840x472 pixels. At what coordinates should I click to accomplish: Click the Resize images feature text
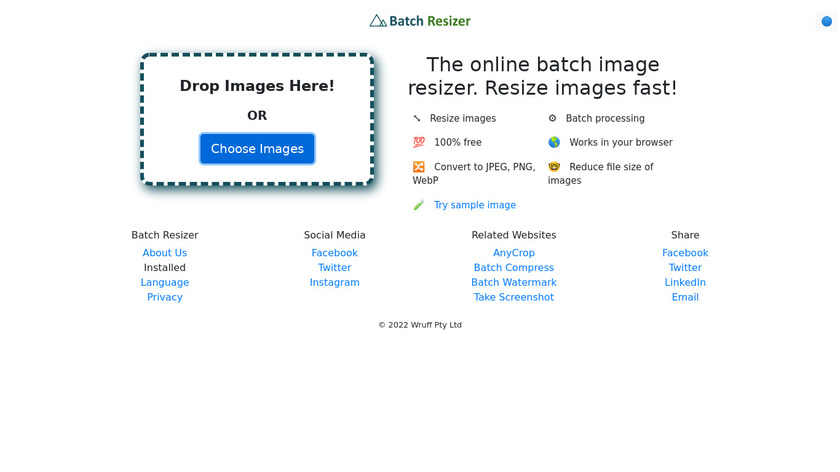[x=463, y=118]
